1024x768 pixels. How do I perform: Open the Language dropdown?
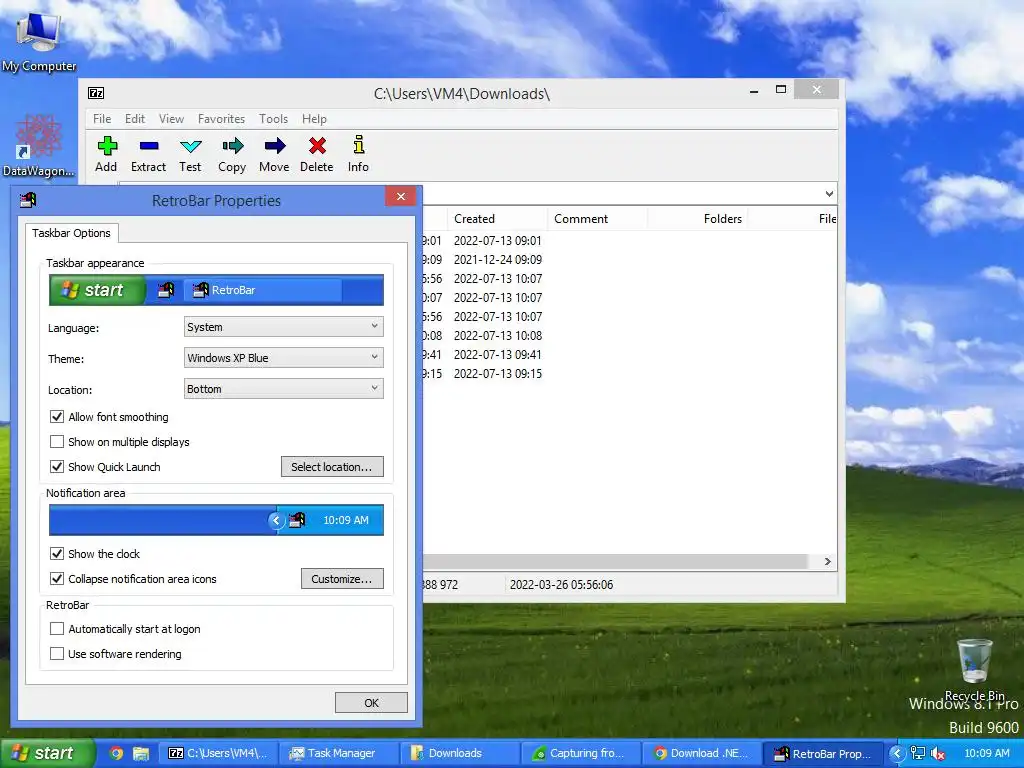(x=283, y=327)
